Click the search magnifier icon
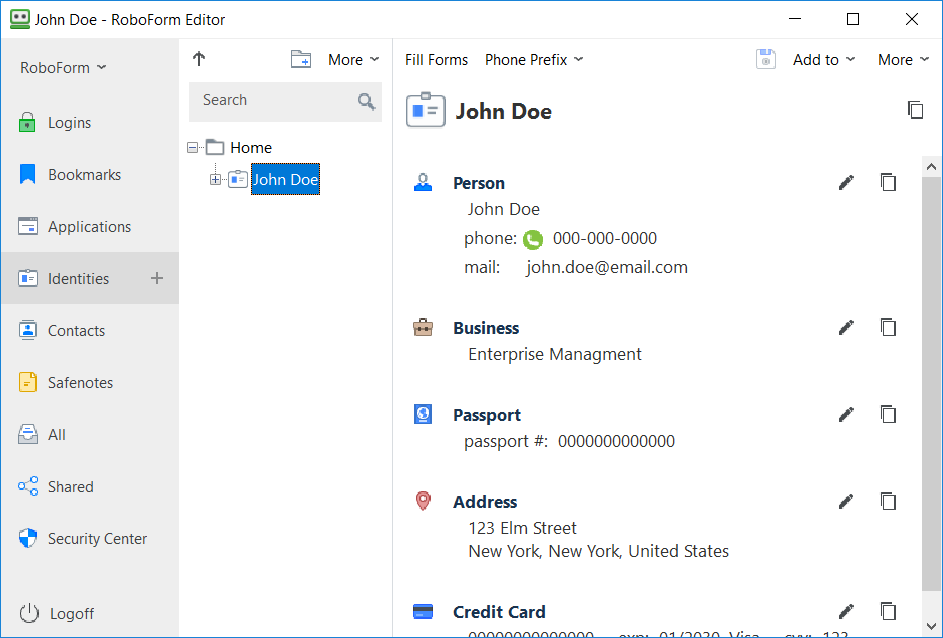 366,101
